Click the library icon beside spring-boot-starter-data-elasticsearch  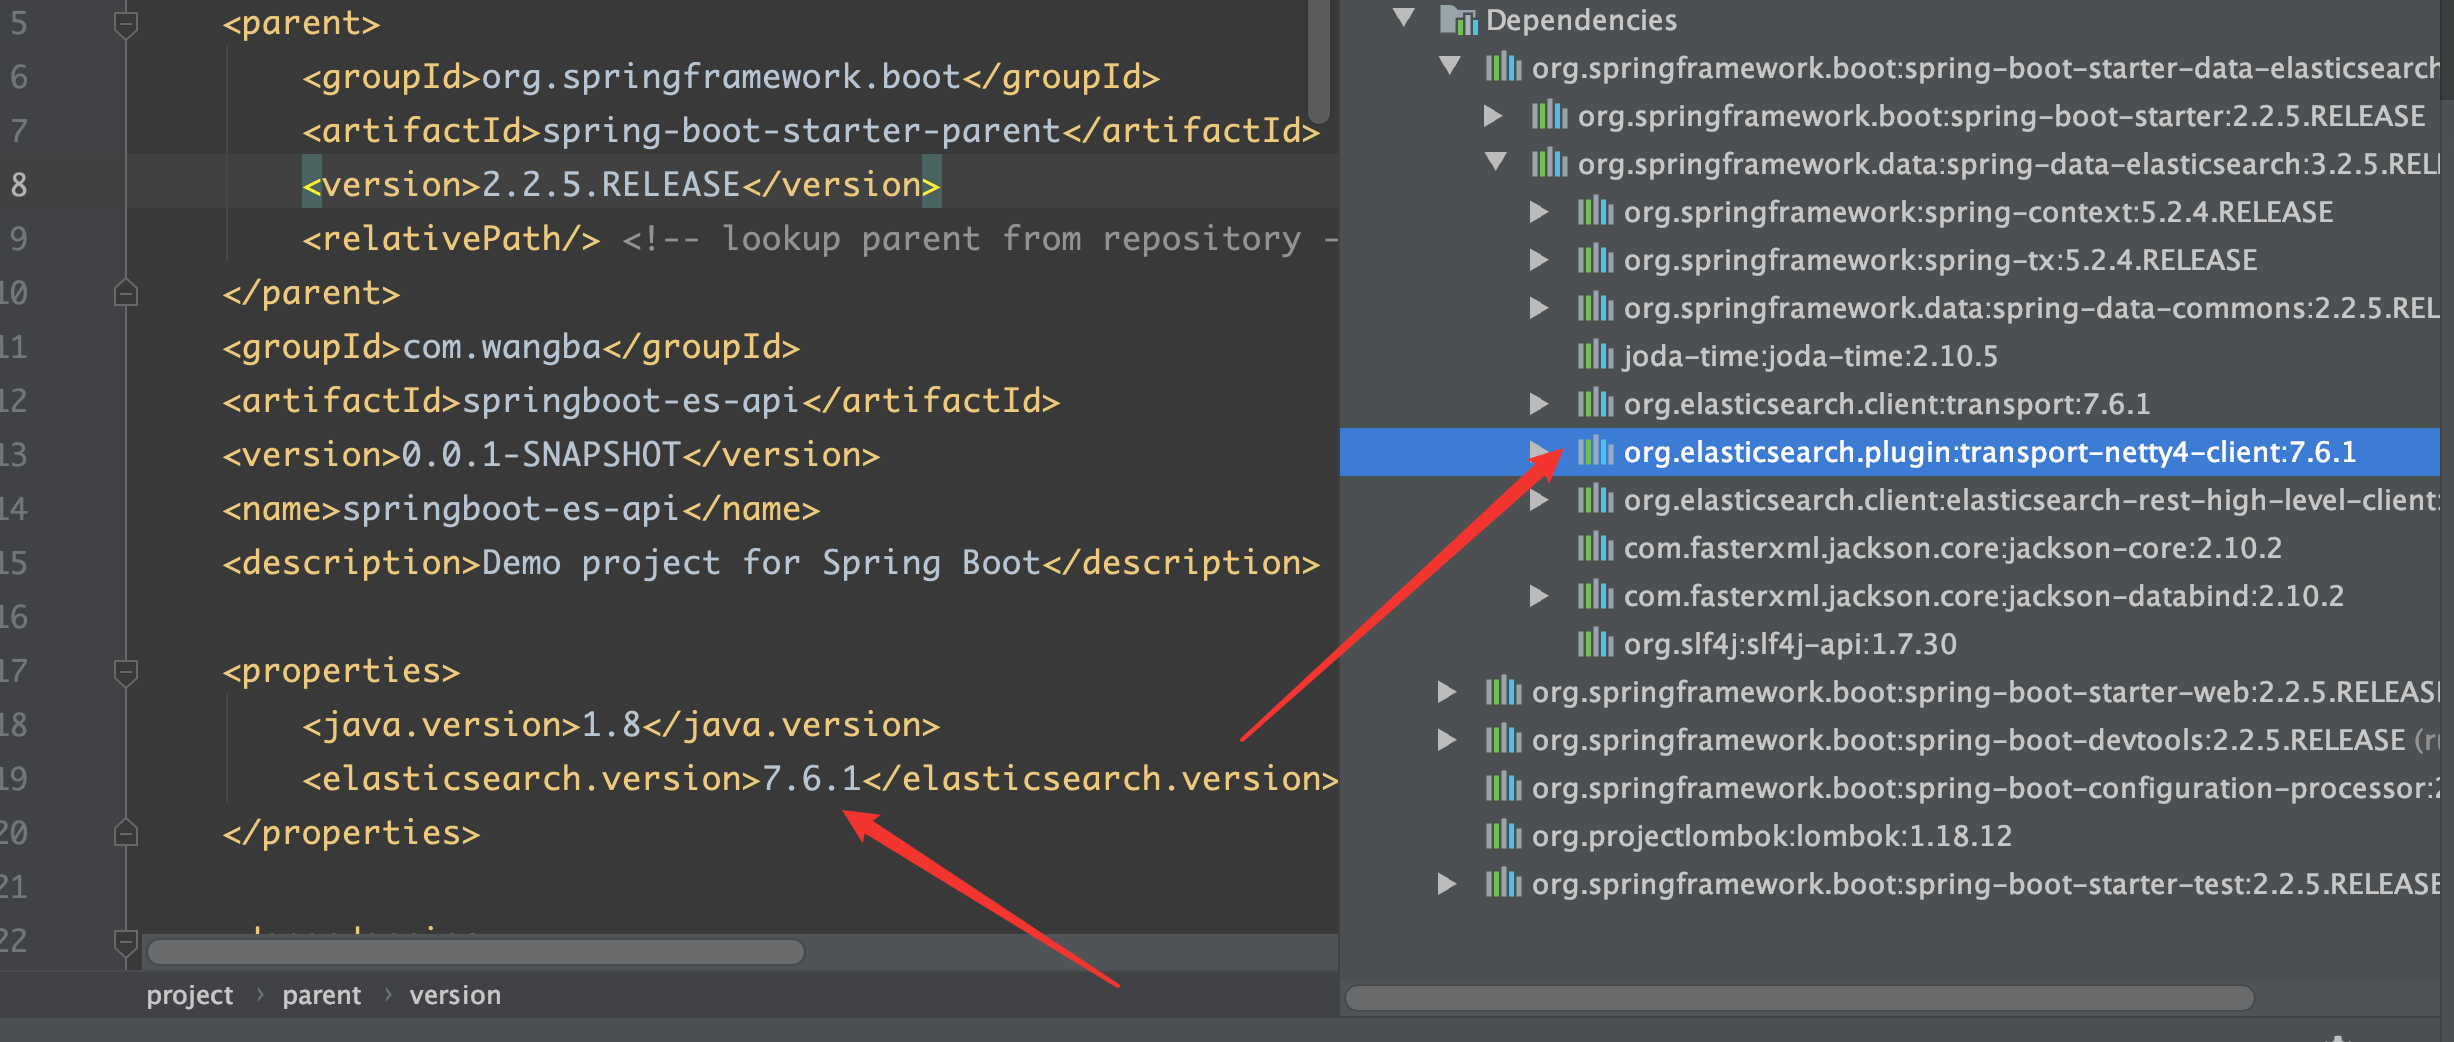pos(1503,68)
